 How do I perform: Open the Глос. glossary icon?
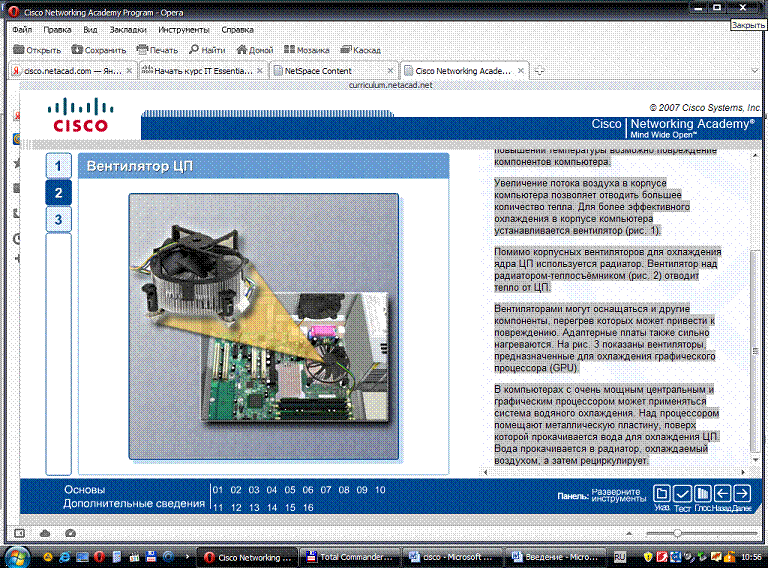click(x=702, y=494)
